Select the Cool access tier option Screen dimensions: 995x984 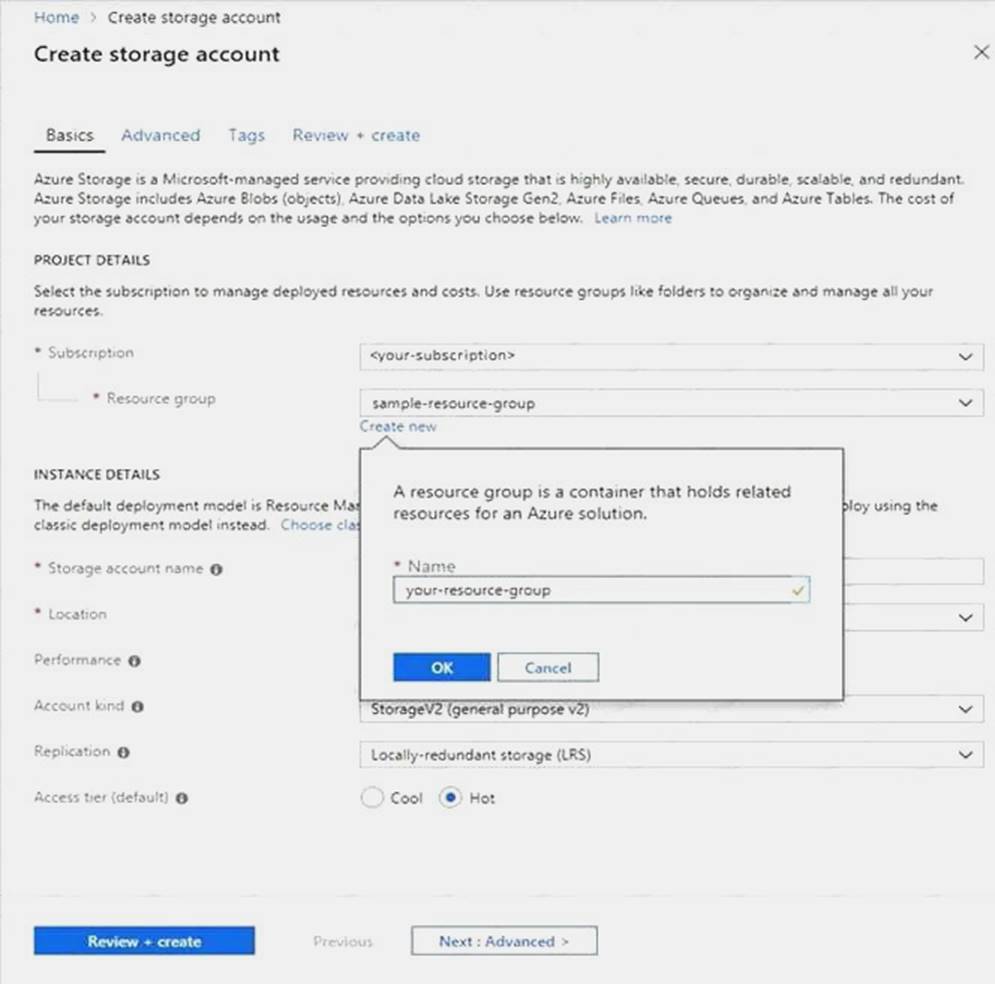372,798
